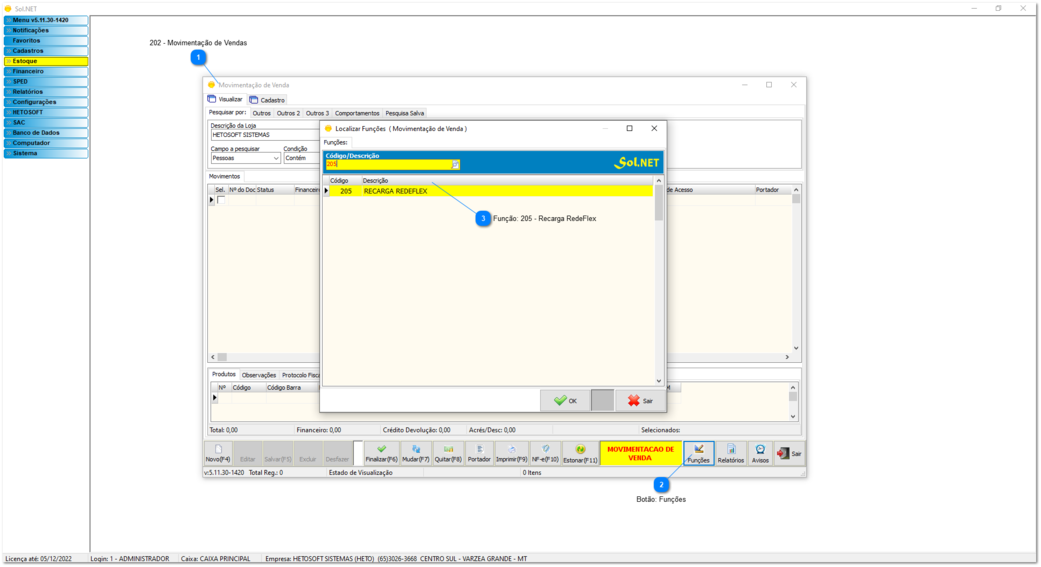The height and width of the screenshot is (567, 1041).
Task: Click the Portador column header
Action: click(x=772, y=190)
